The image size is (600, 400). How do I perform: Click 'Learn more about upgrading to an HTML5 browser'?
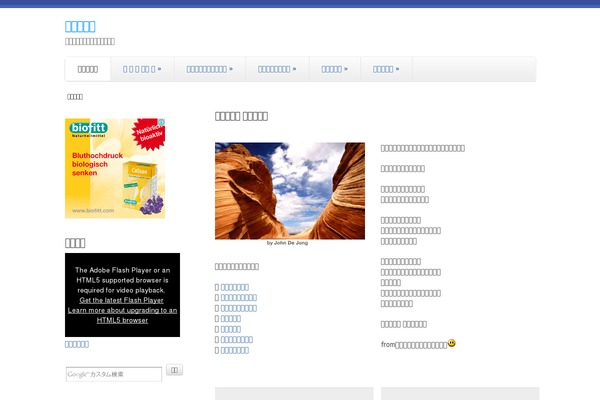click(122, 315)
